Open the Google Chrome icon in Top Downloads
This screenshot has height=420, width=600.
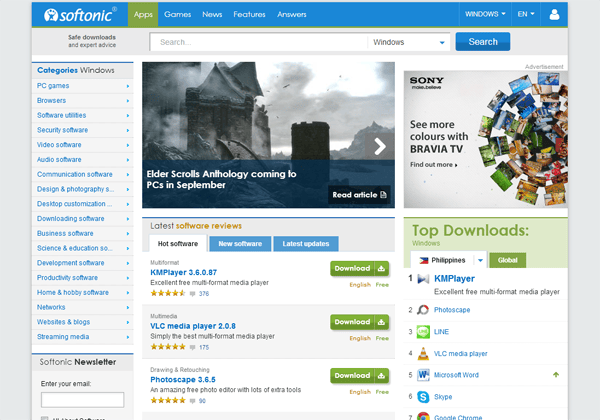coord(423,416)
